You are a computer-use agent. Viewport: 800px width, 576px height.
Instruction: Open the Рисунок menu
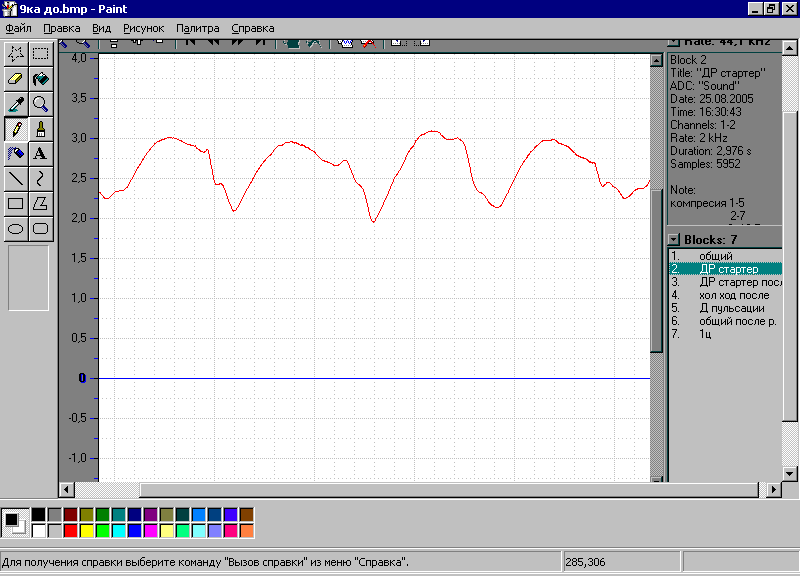click(x=144, y=29)
